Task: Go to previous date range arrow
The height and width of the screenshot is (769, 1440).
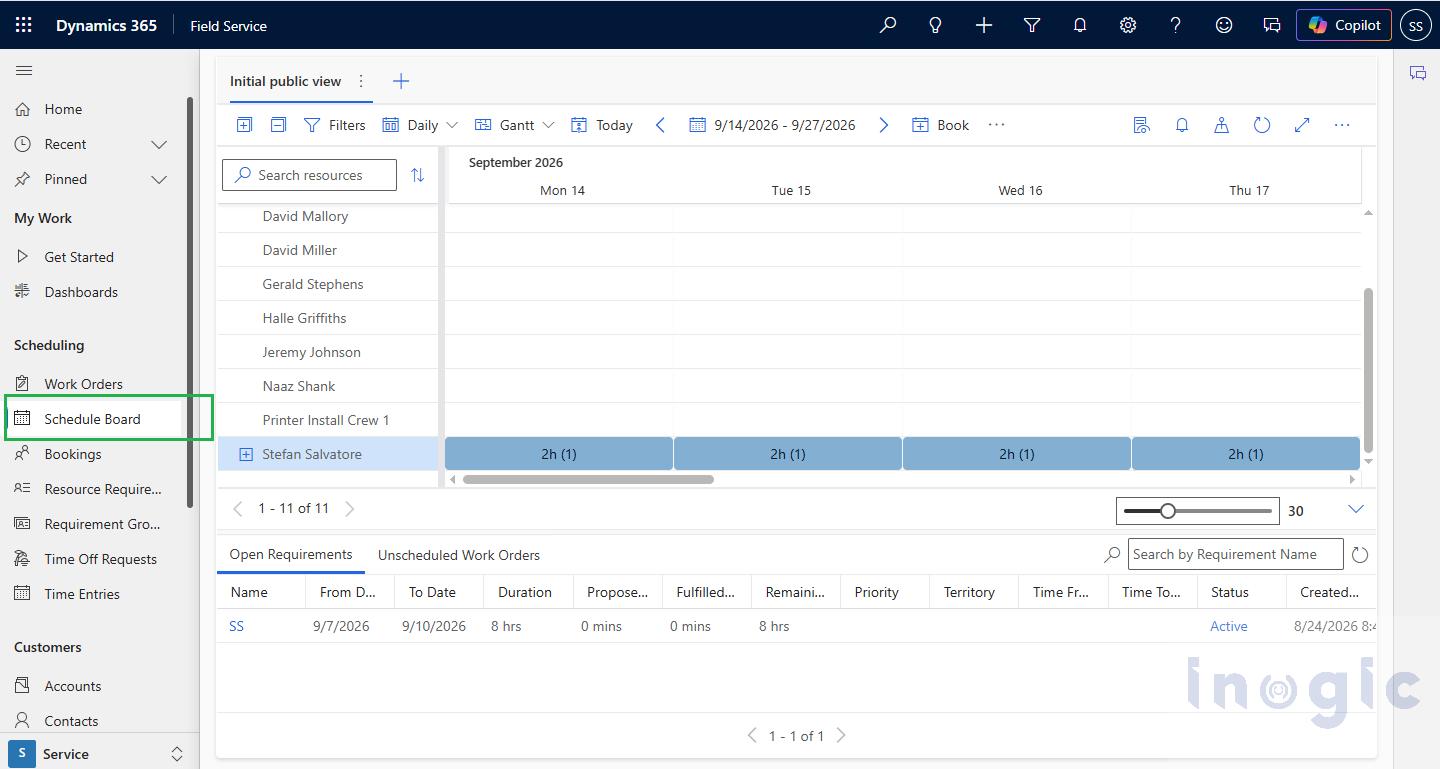Action: click(x=660, y=125)
